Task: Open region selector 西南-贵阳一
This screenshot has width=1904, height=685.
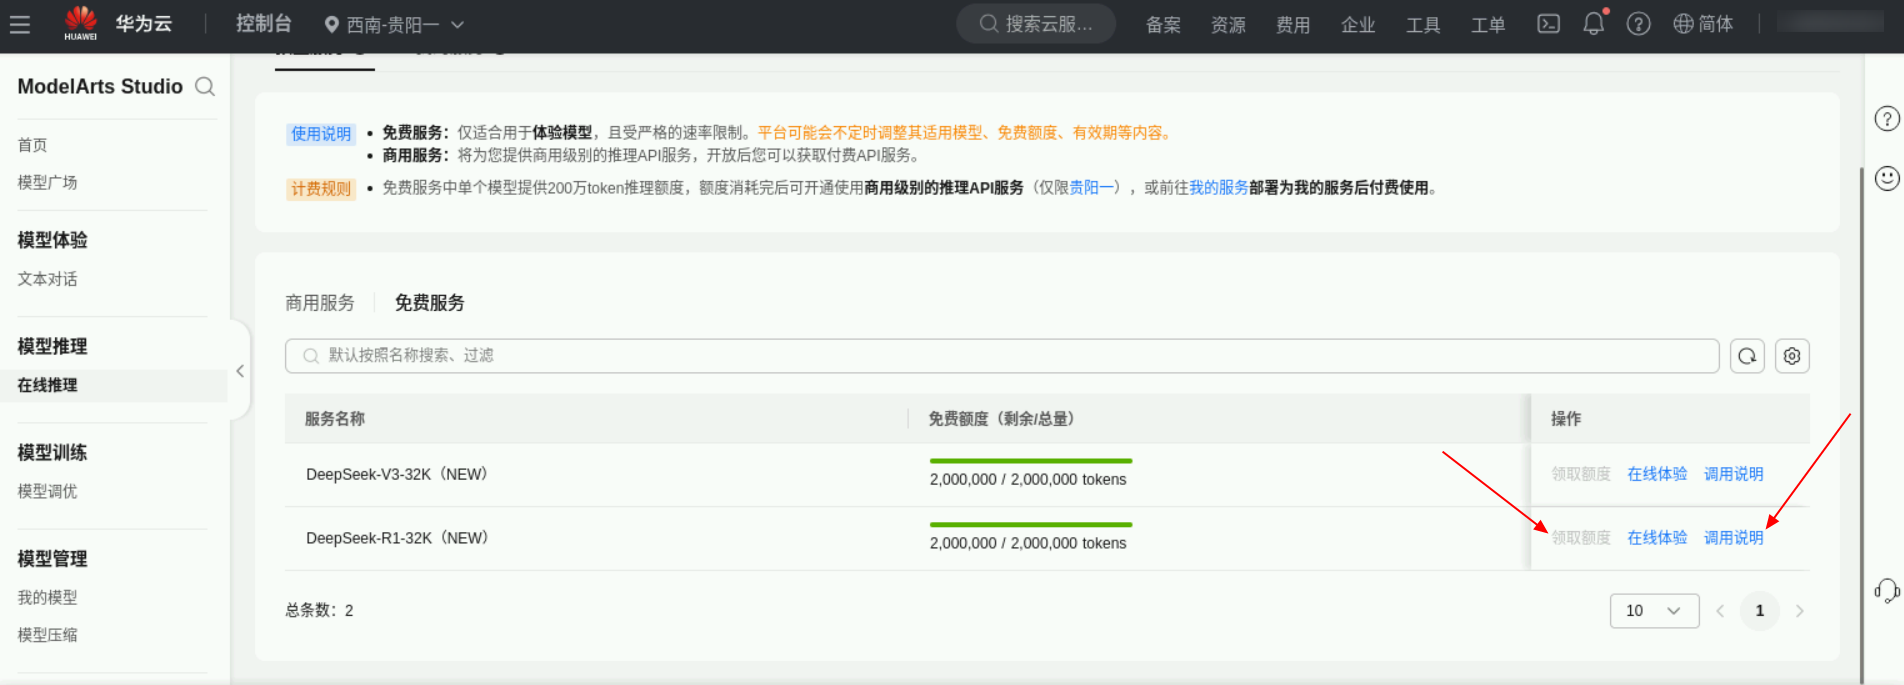Action: tap(394, 24)
